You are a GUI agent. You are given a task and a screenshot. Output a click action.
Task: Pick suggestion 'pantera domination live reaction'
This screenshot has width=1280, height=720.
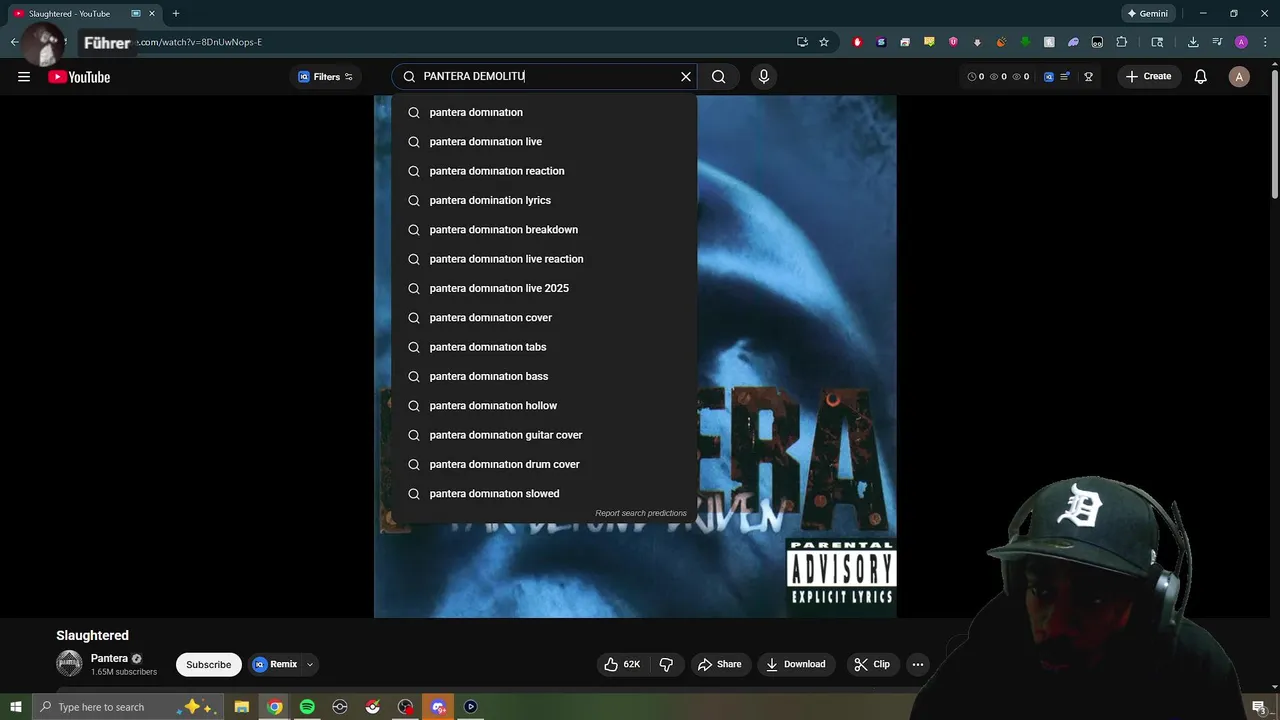click(544, 259)
